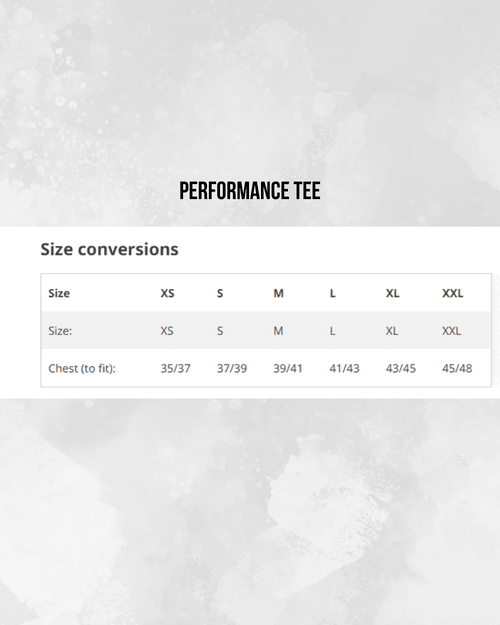The height and width of the screenshot is (625, 500).
Task: Select the S column header
Action: point(220,293)
